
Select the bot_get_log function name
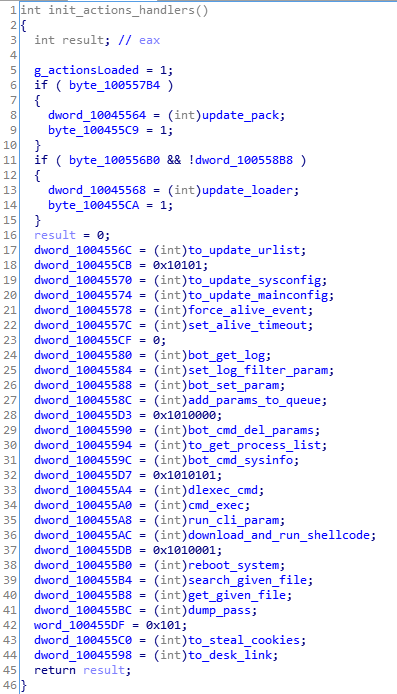click(227, 355)
